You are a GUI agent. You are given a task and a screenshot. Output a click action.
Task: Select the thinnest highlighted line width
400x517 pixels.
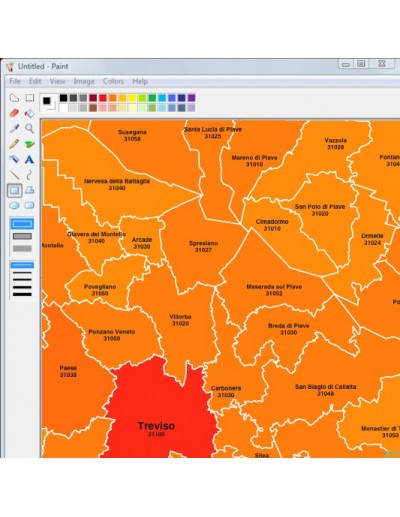(22, 265)
